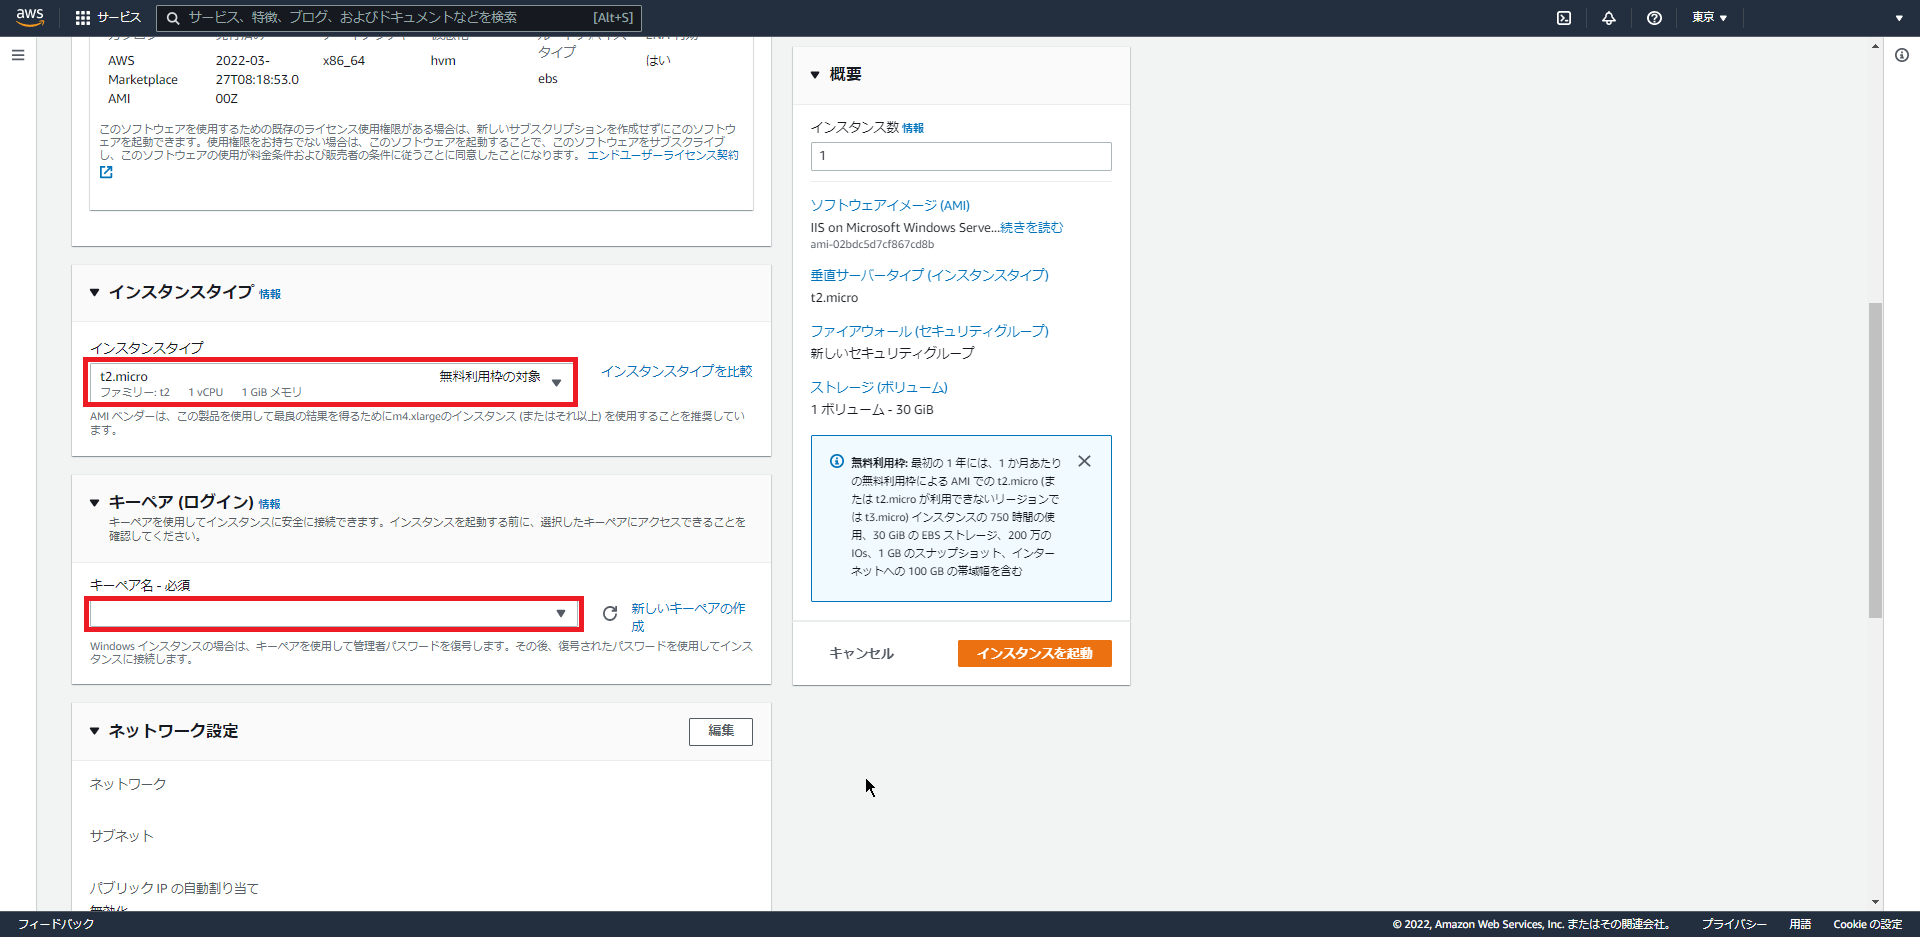Collapse the ネットワーク設定 section

coord(93,731)
